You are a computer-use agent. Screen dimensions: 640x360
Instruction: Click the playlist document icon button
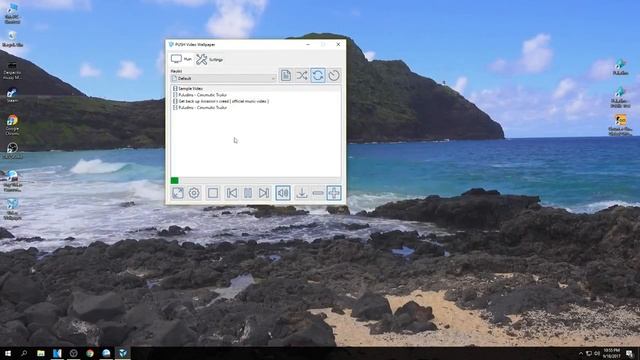[286, 75]
